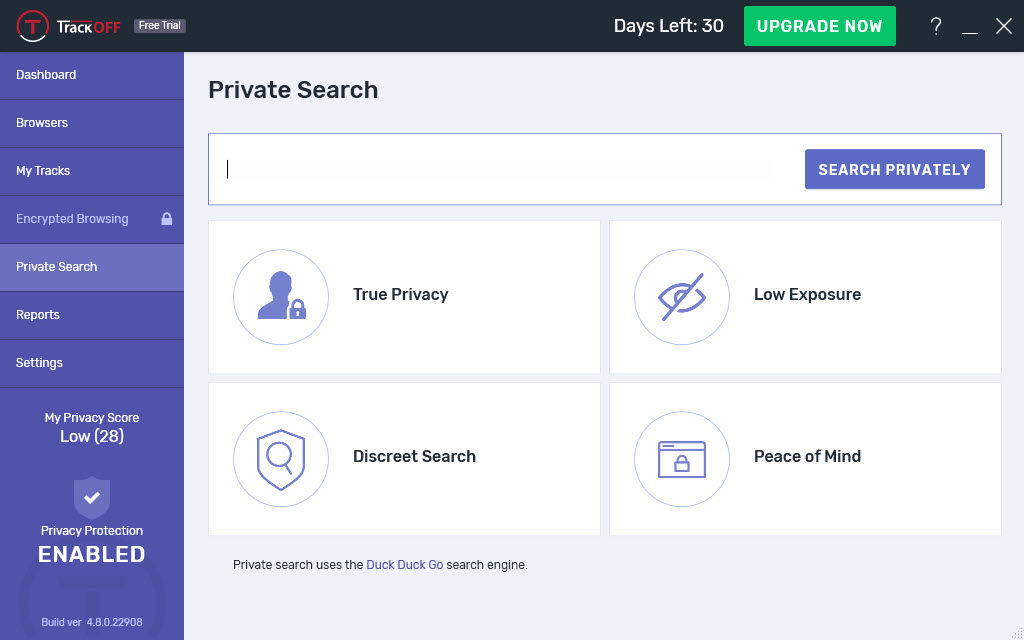
Task: Click the Free Trial badge
Action: point(160,25)
